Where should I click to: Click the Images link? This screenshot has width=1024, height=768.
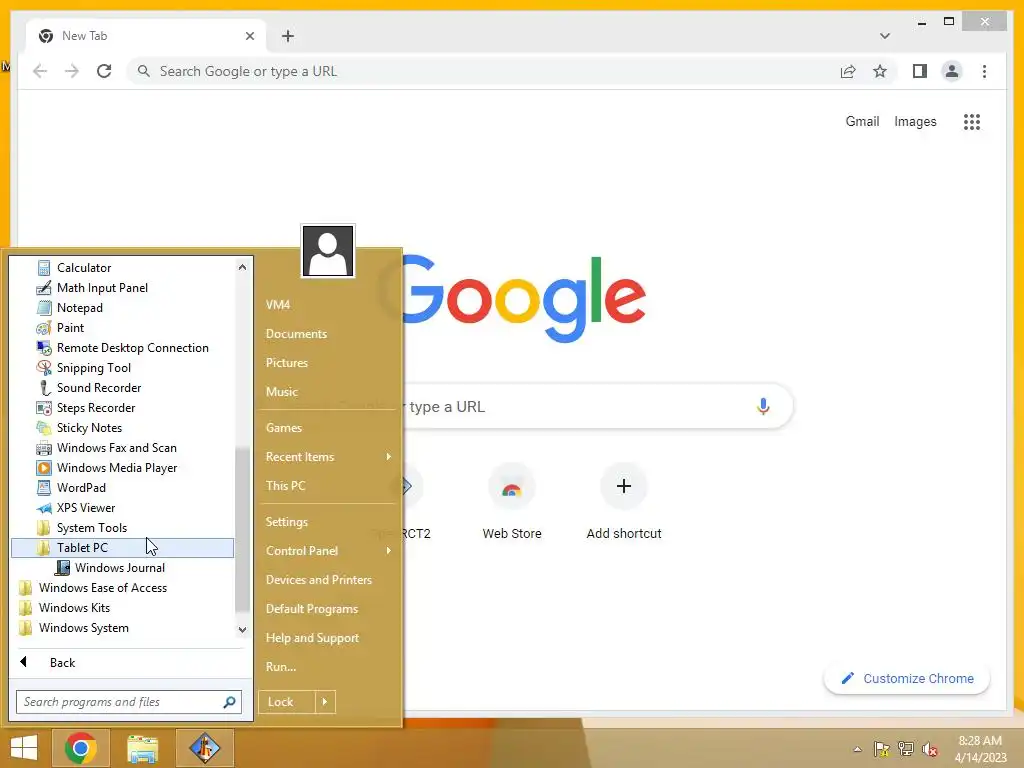(x=915, y=121)
